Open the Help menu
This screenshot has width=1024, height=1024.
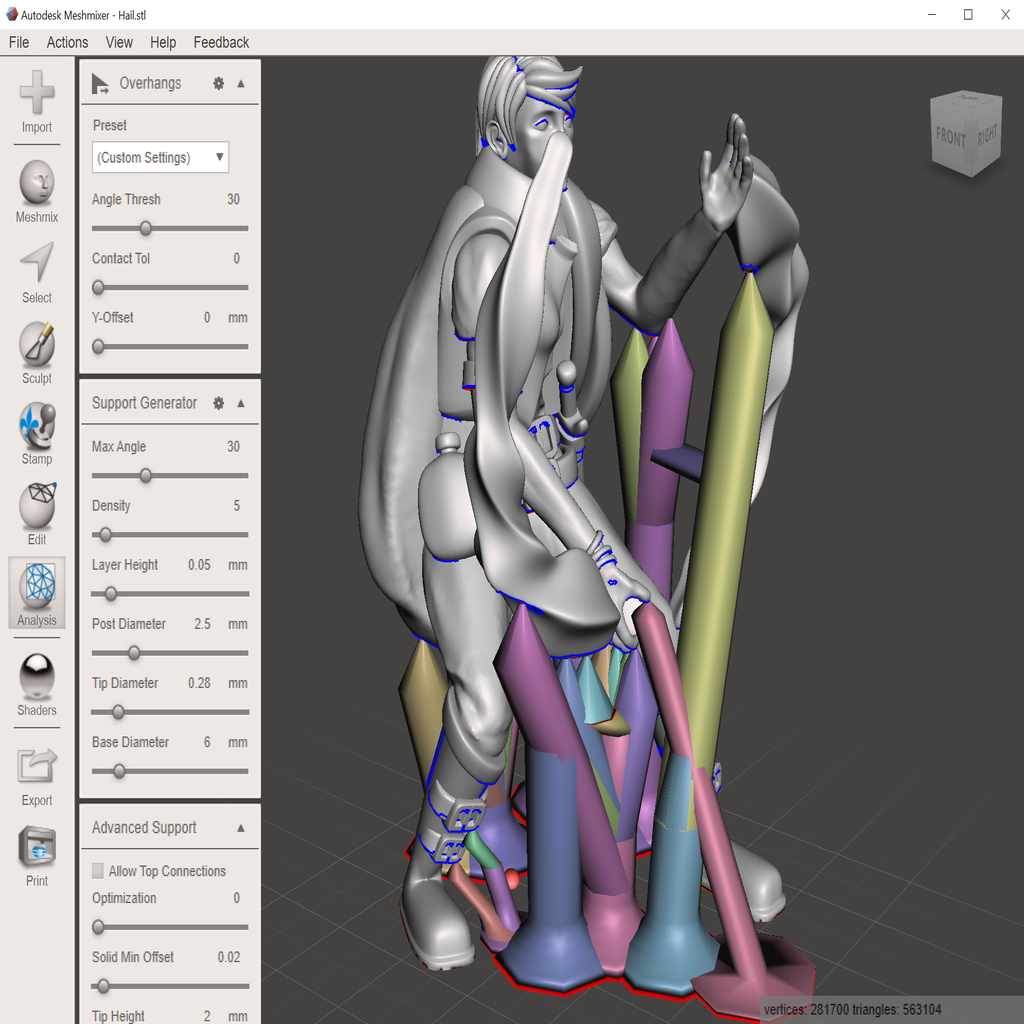click(163, 42)
